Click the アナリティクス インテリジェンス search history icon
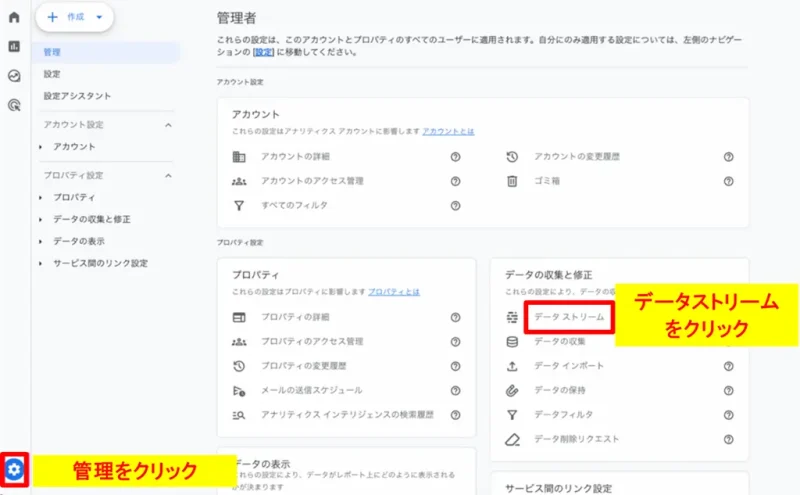The image size is (800, 495). click(x=239, y=415)
